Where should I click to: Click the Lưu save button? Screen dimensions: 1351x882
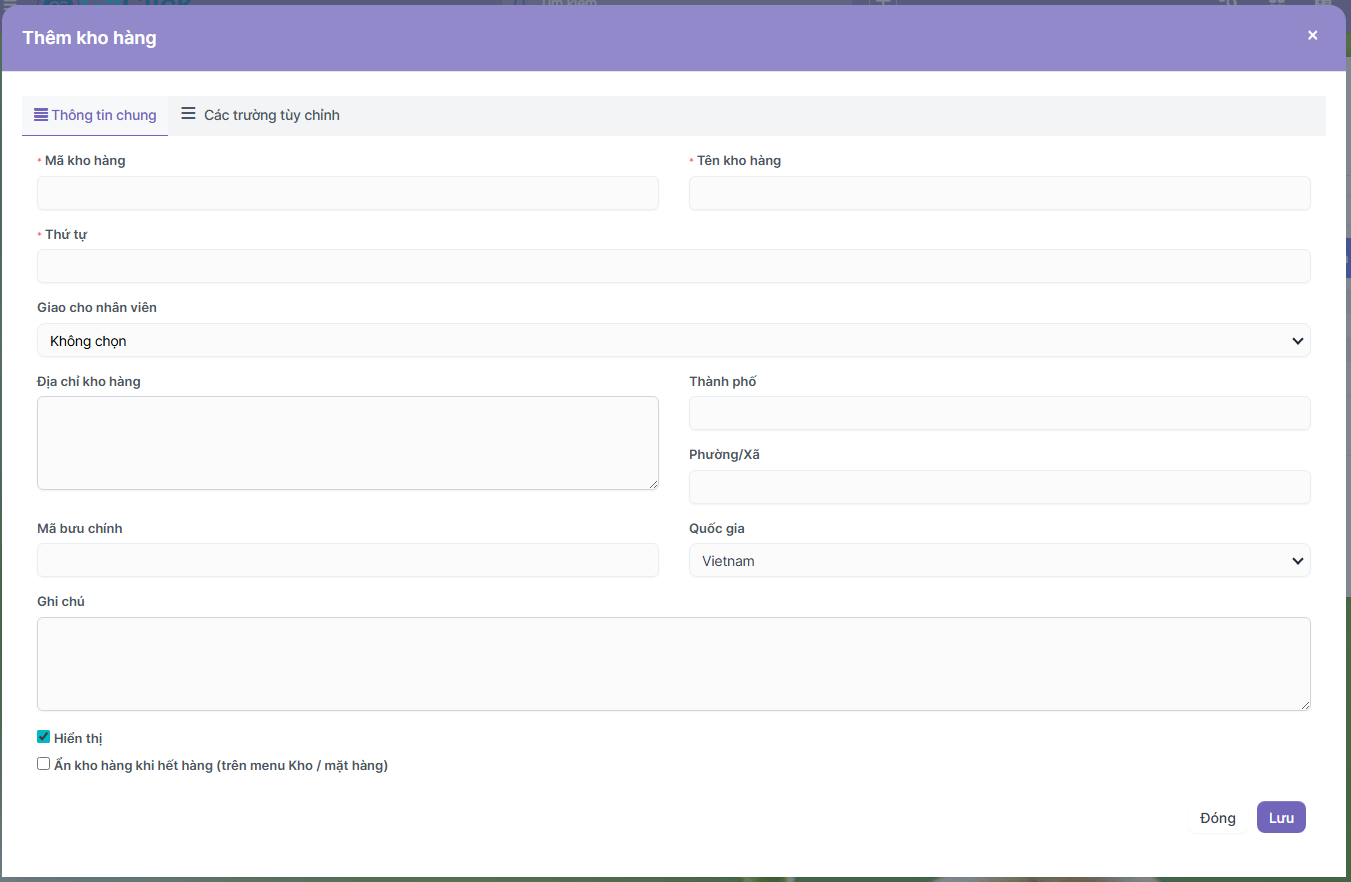tap(1280, 817)
